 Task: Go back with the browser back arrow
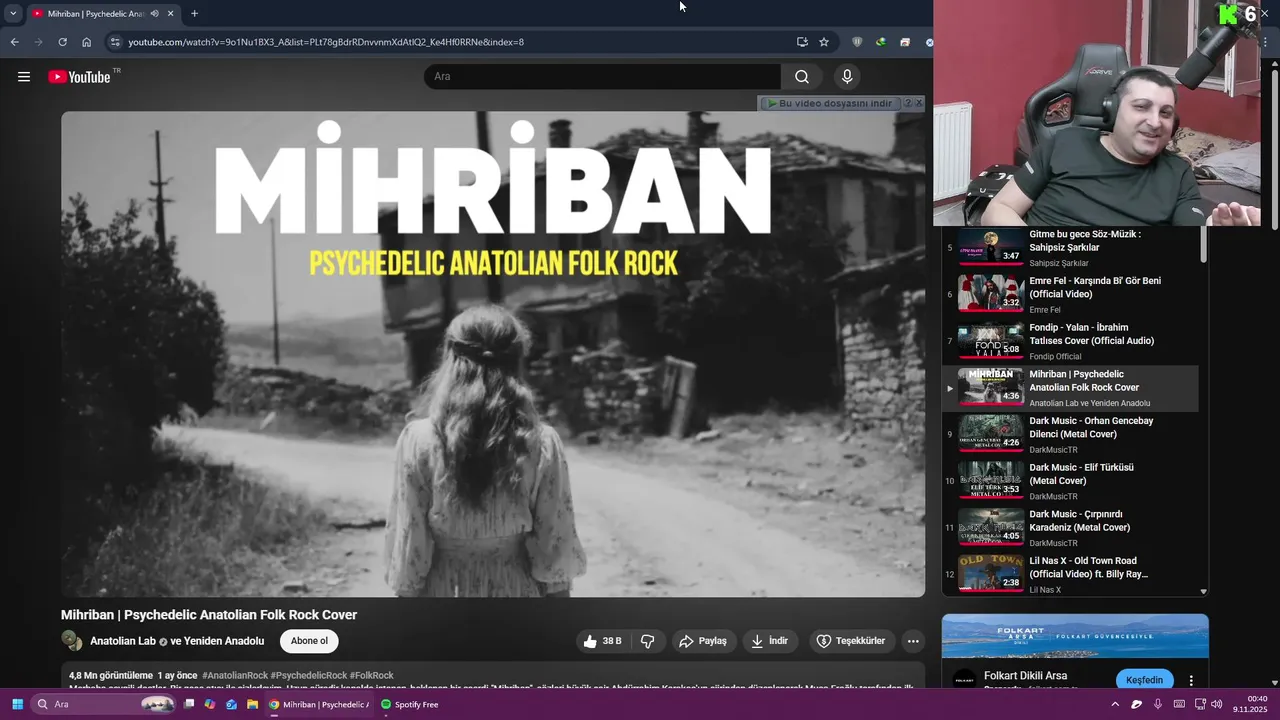point(14,42)
